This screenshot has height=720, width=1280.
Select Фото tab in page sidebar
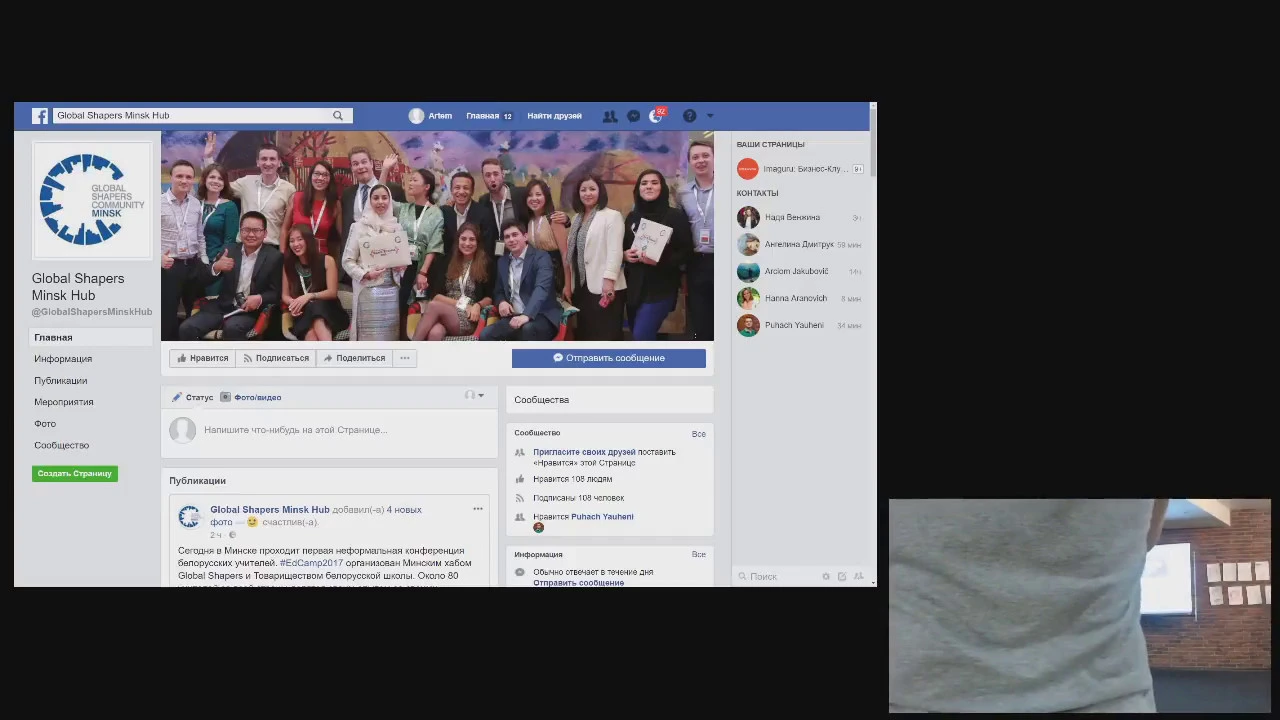pos(45,424)
